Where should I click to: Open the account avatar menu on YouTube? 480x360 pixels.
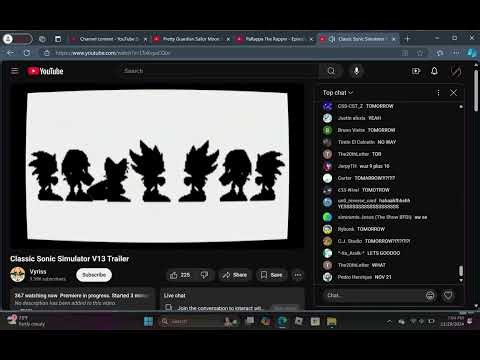click(x=456, y=71)
